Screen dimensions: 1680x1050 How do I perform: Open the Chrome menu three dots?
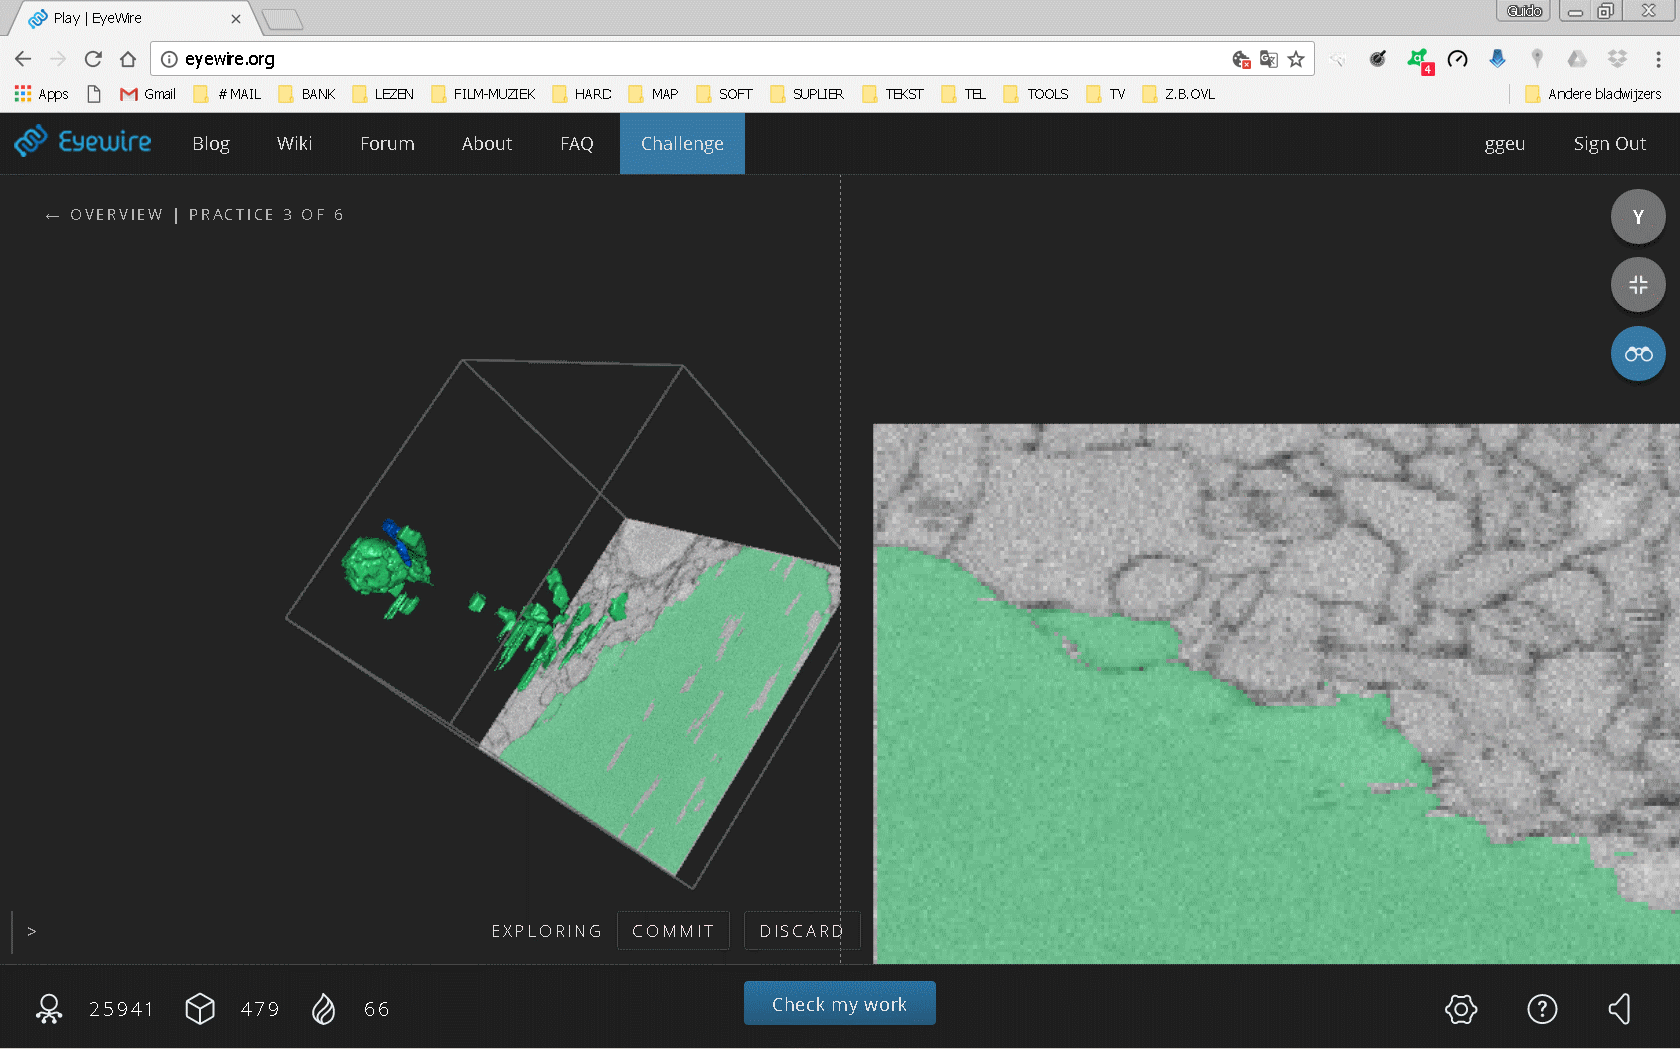coord(1658,59)
